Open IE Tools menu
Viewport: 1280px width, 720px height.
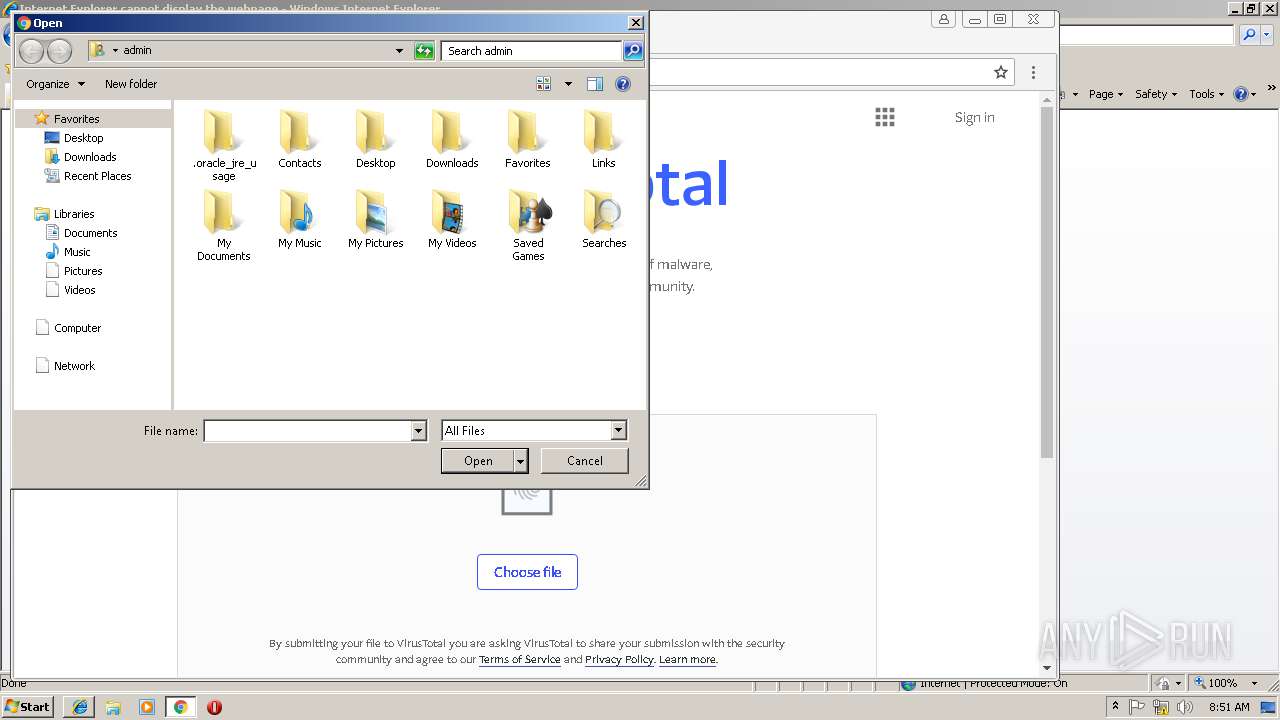(1206, 94)
